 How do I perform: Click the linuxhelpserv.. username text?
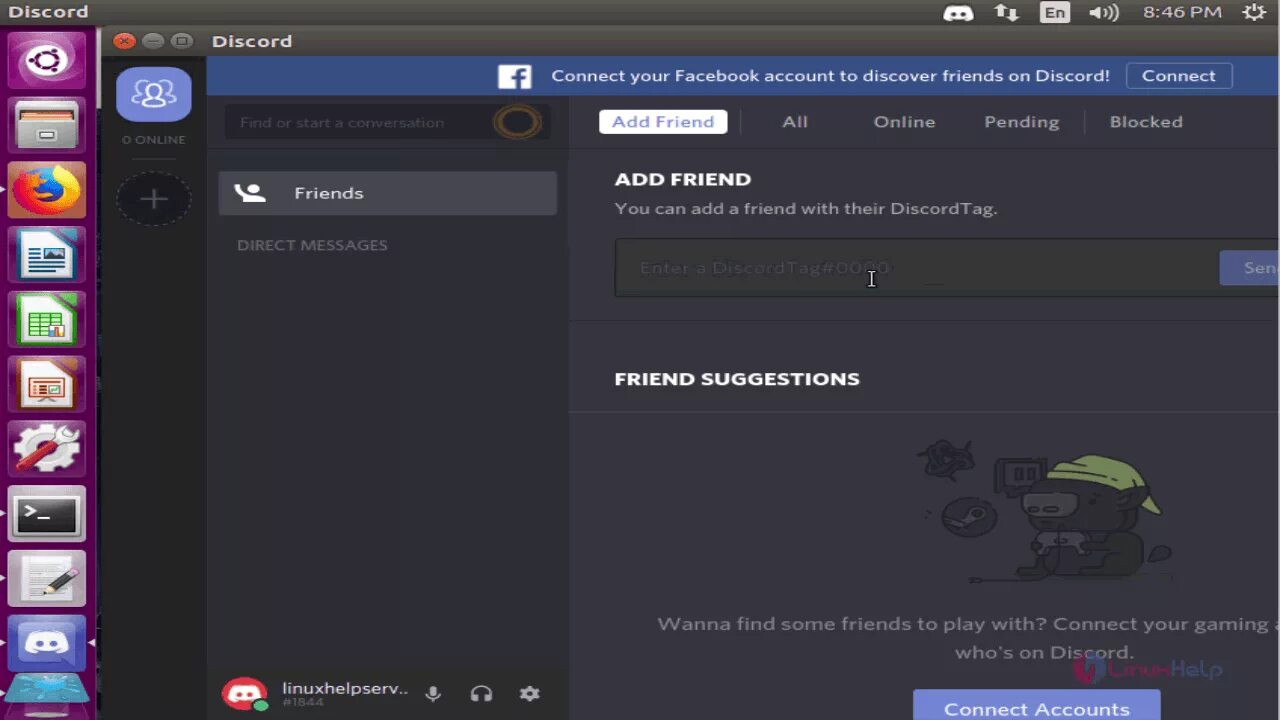345,688
